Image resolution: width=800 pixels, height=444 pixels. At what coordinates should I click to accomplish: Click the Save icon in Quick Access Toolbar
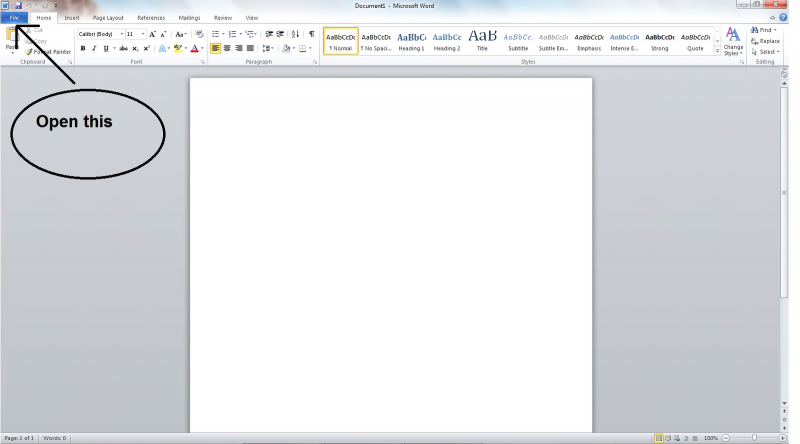(18, 6)
